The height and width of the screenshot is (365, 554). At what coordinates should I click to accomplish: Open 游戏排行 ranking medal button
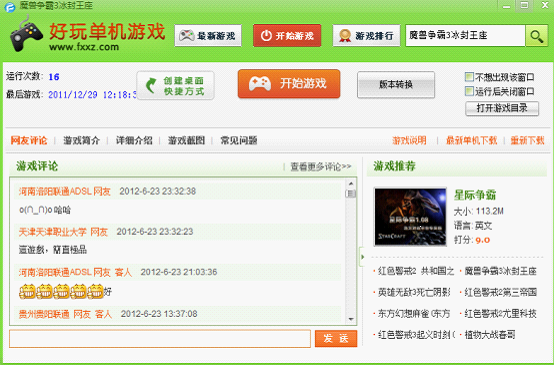[x=366, y=36]
